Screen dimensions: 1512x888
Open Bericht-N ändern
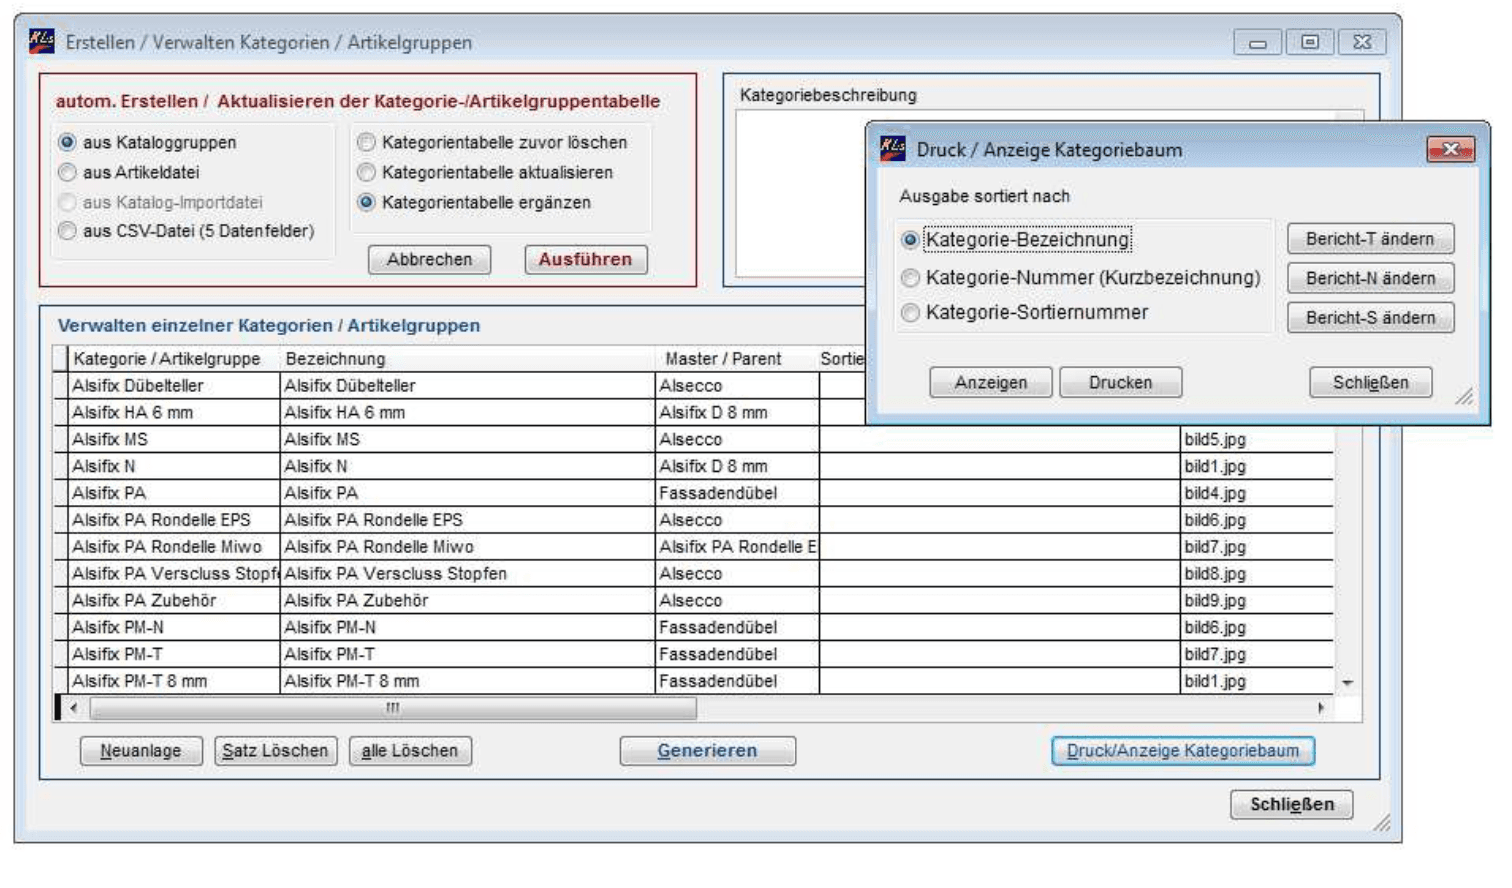(1370, 278)
